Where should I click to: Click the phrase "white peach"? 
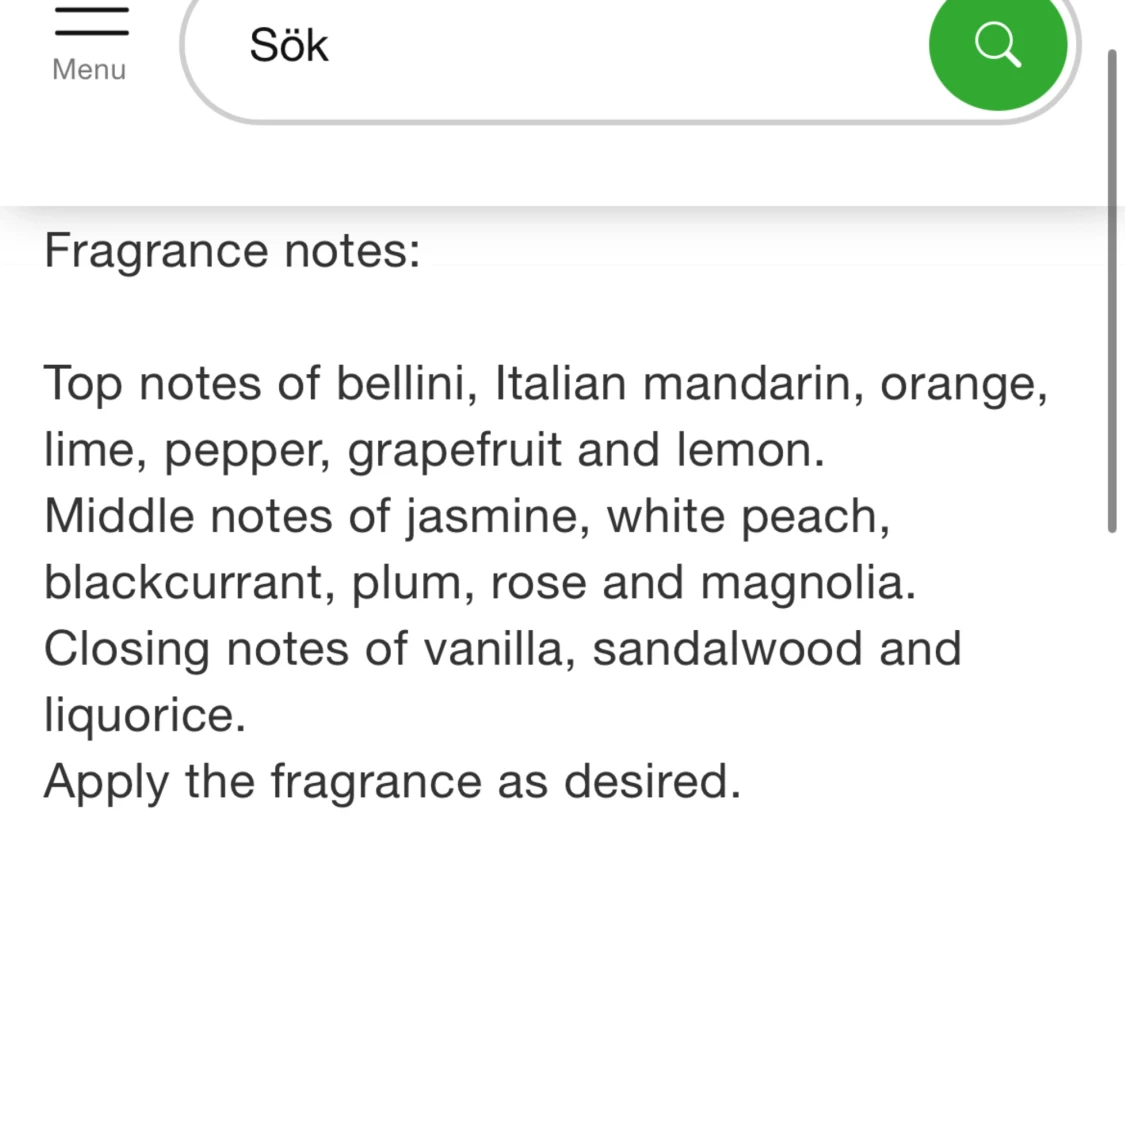pyautogui.click(x=748, y=516)
